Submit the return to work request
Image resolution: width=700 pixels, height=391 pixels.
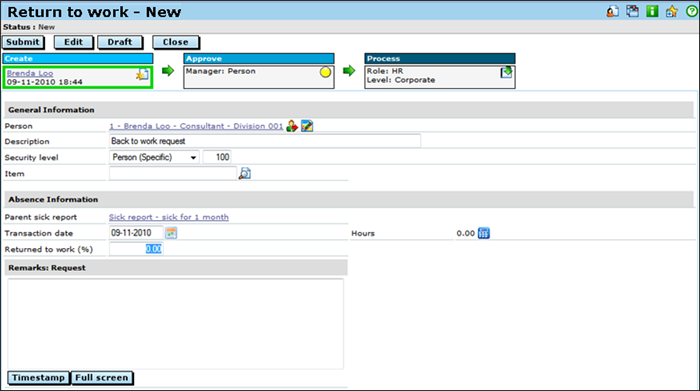point(23,42)
